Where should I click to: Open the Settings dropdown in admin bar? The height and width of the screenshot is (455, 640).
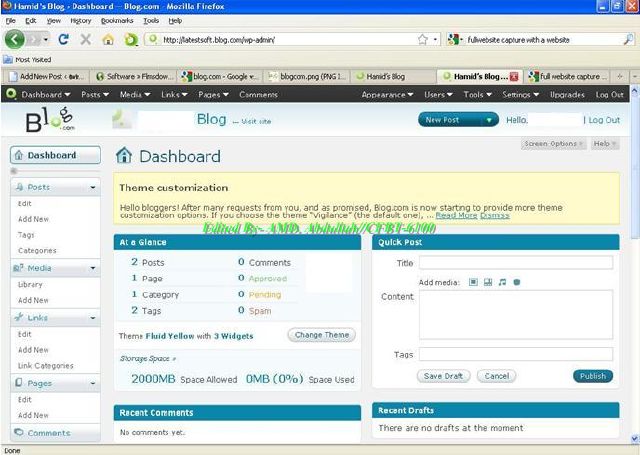520,95
